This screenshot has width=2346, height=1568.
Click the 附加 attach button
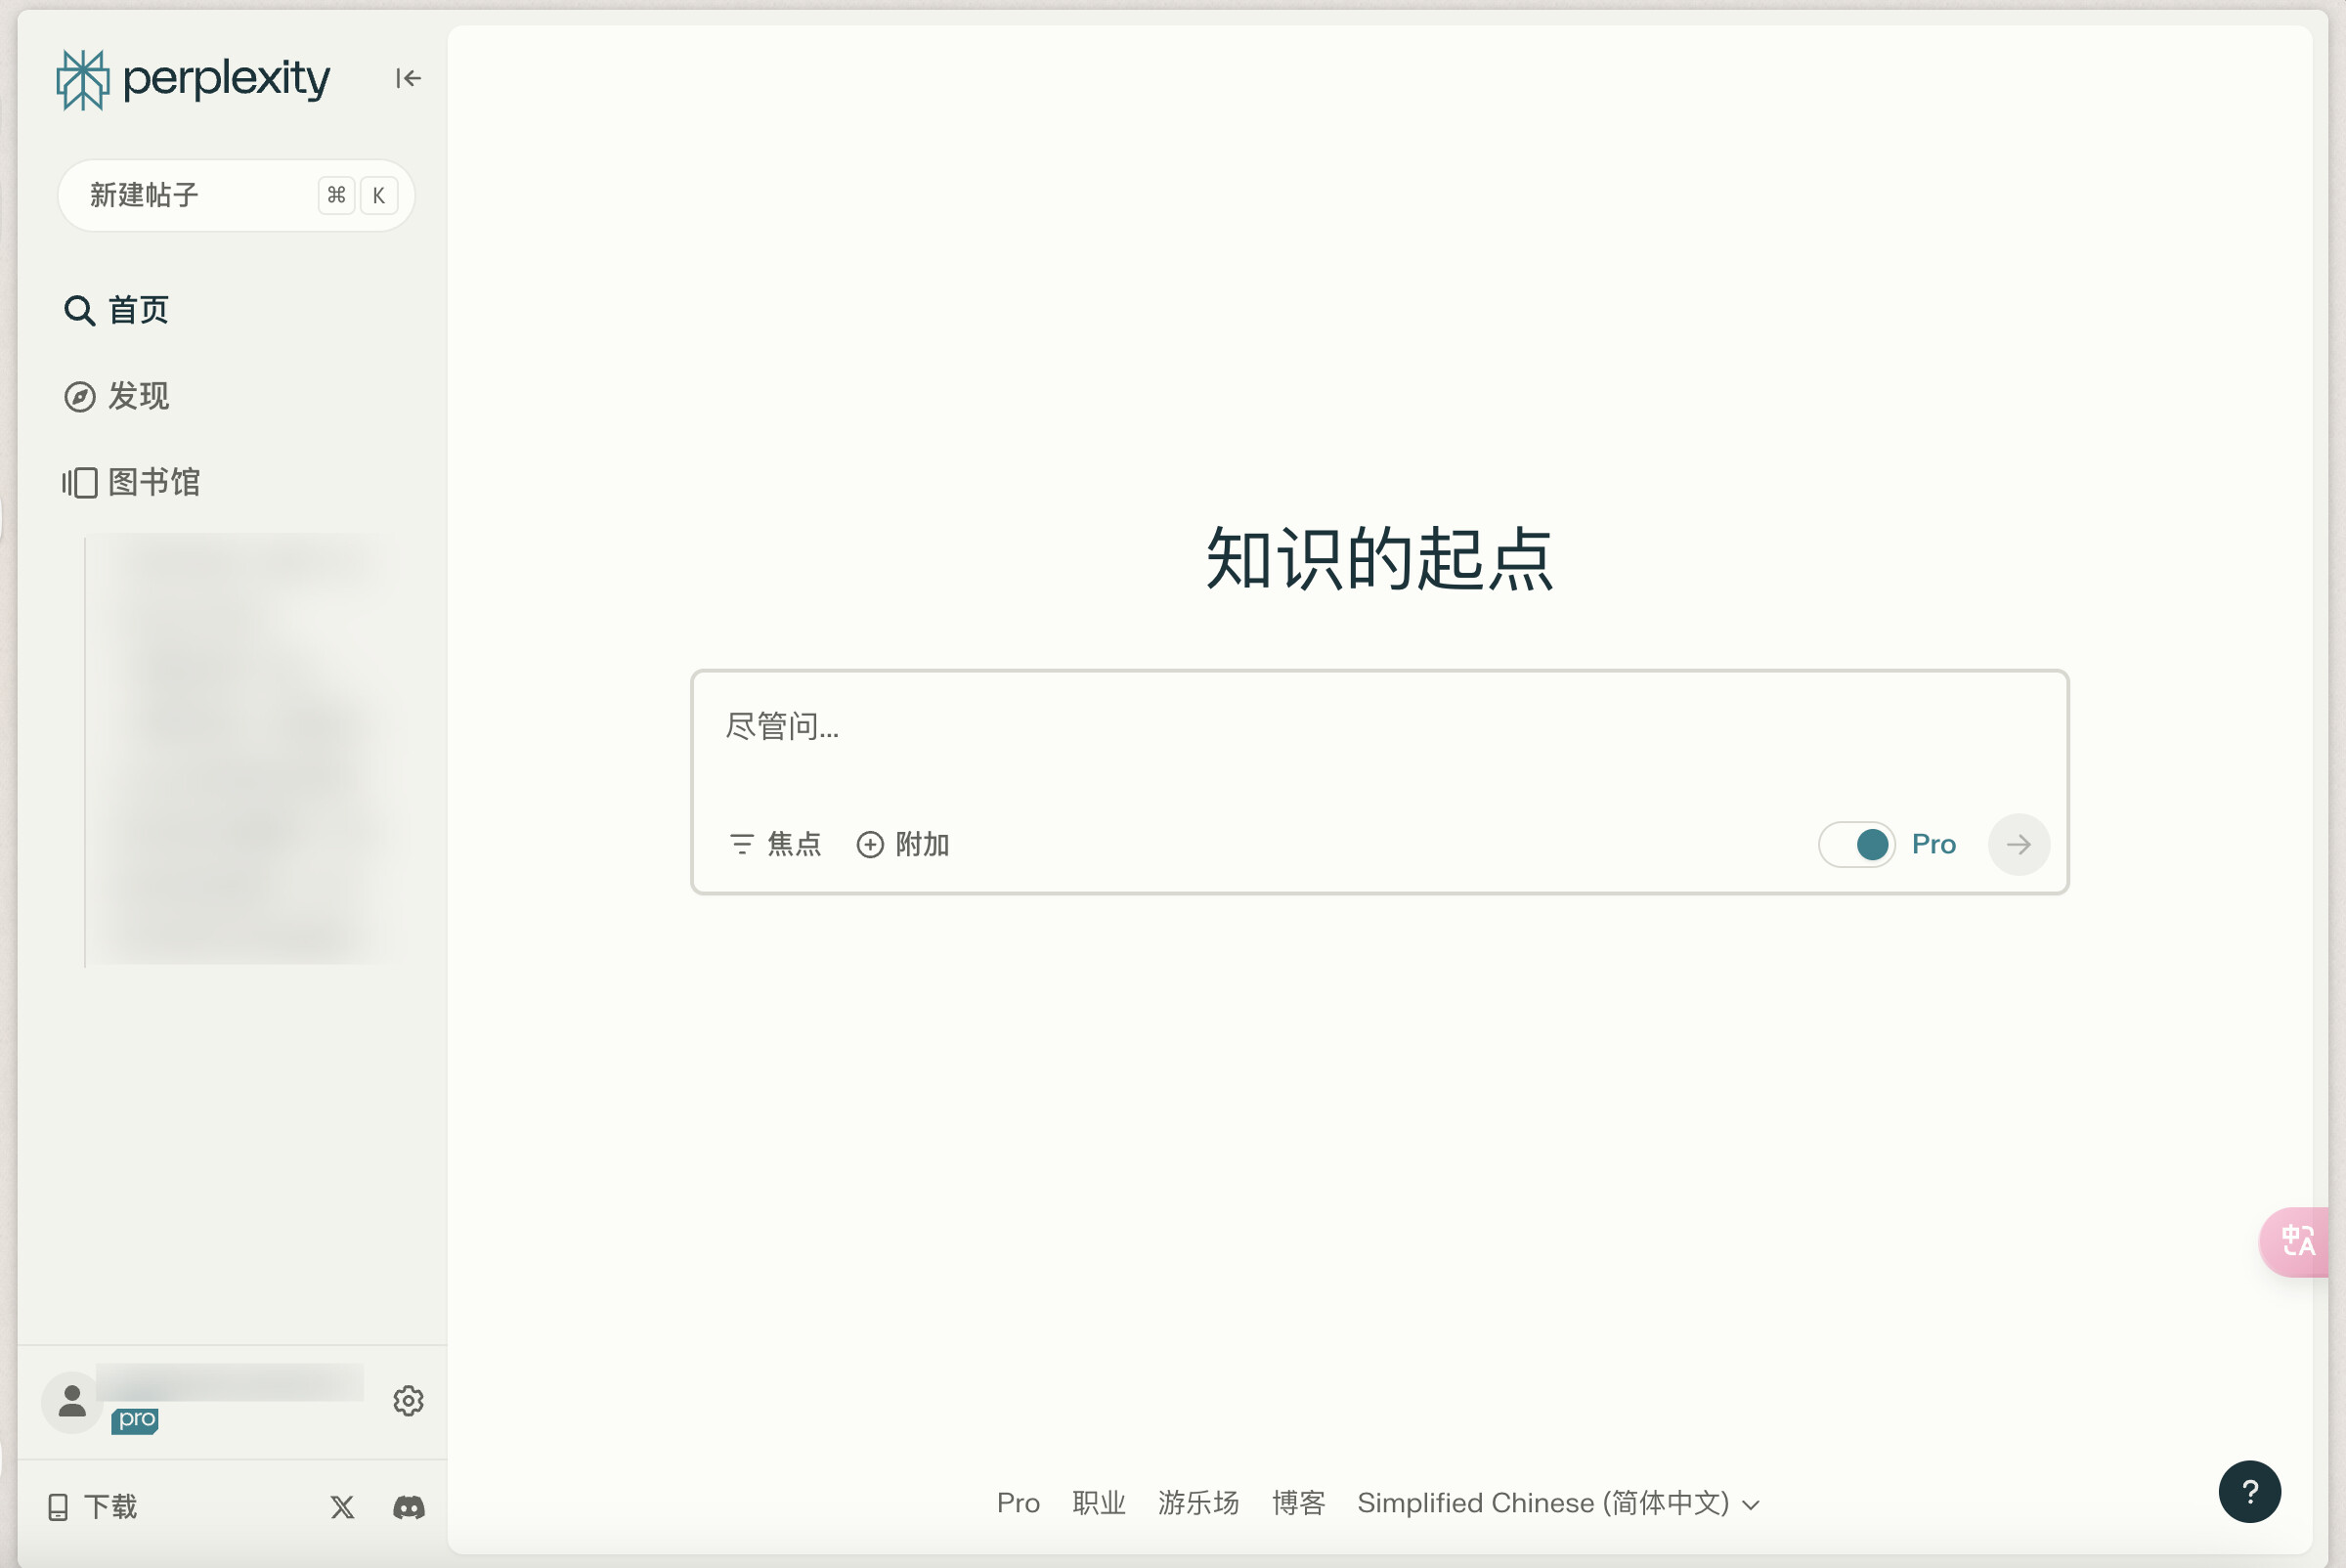(x=902, y=844)
